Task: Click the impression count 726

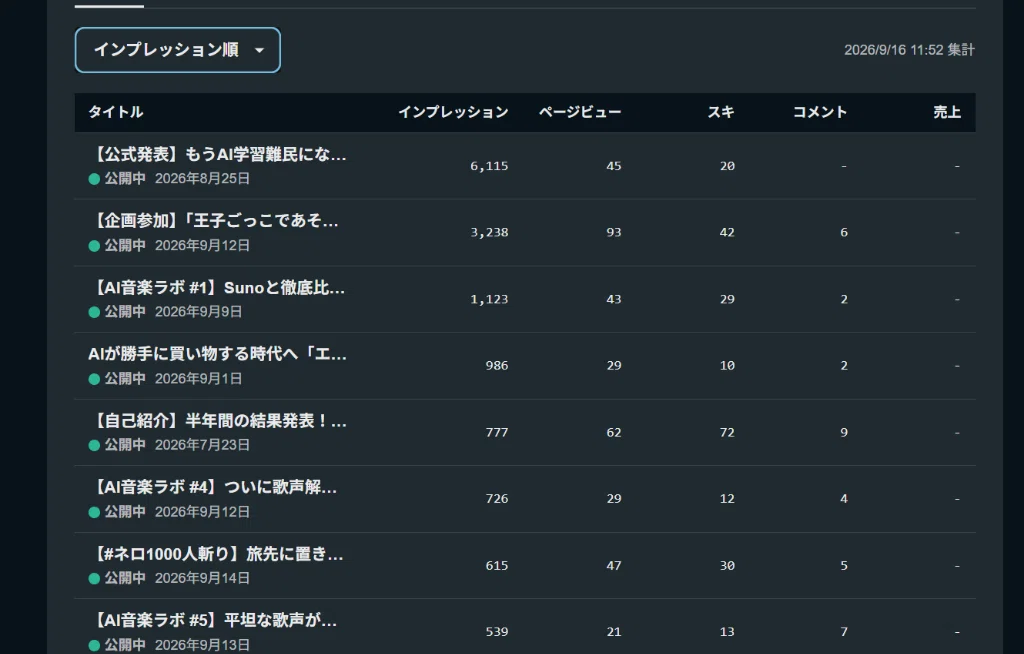Action: (x=497, y=499)
